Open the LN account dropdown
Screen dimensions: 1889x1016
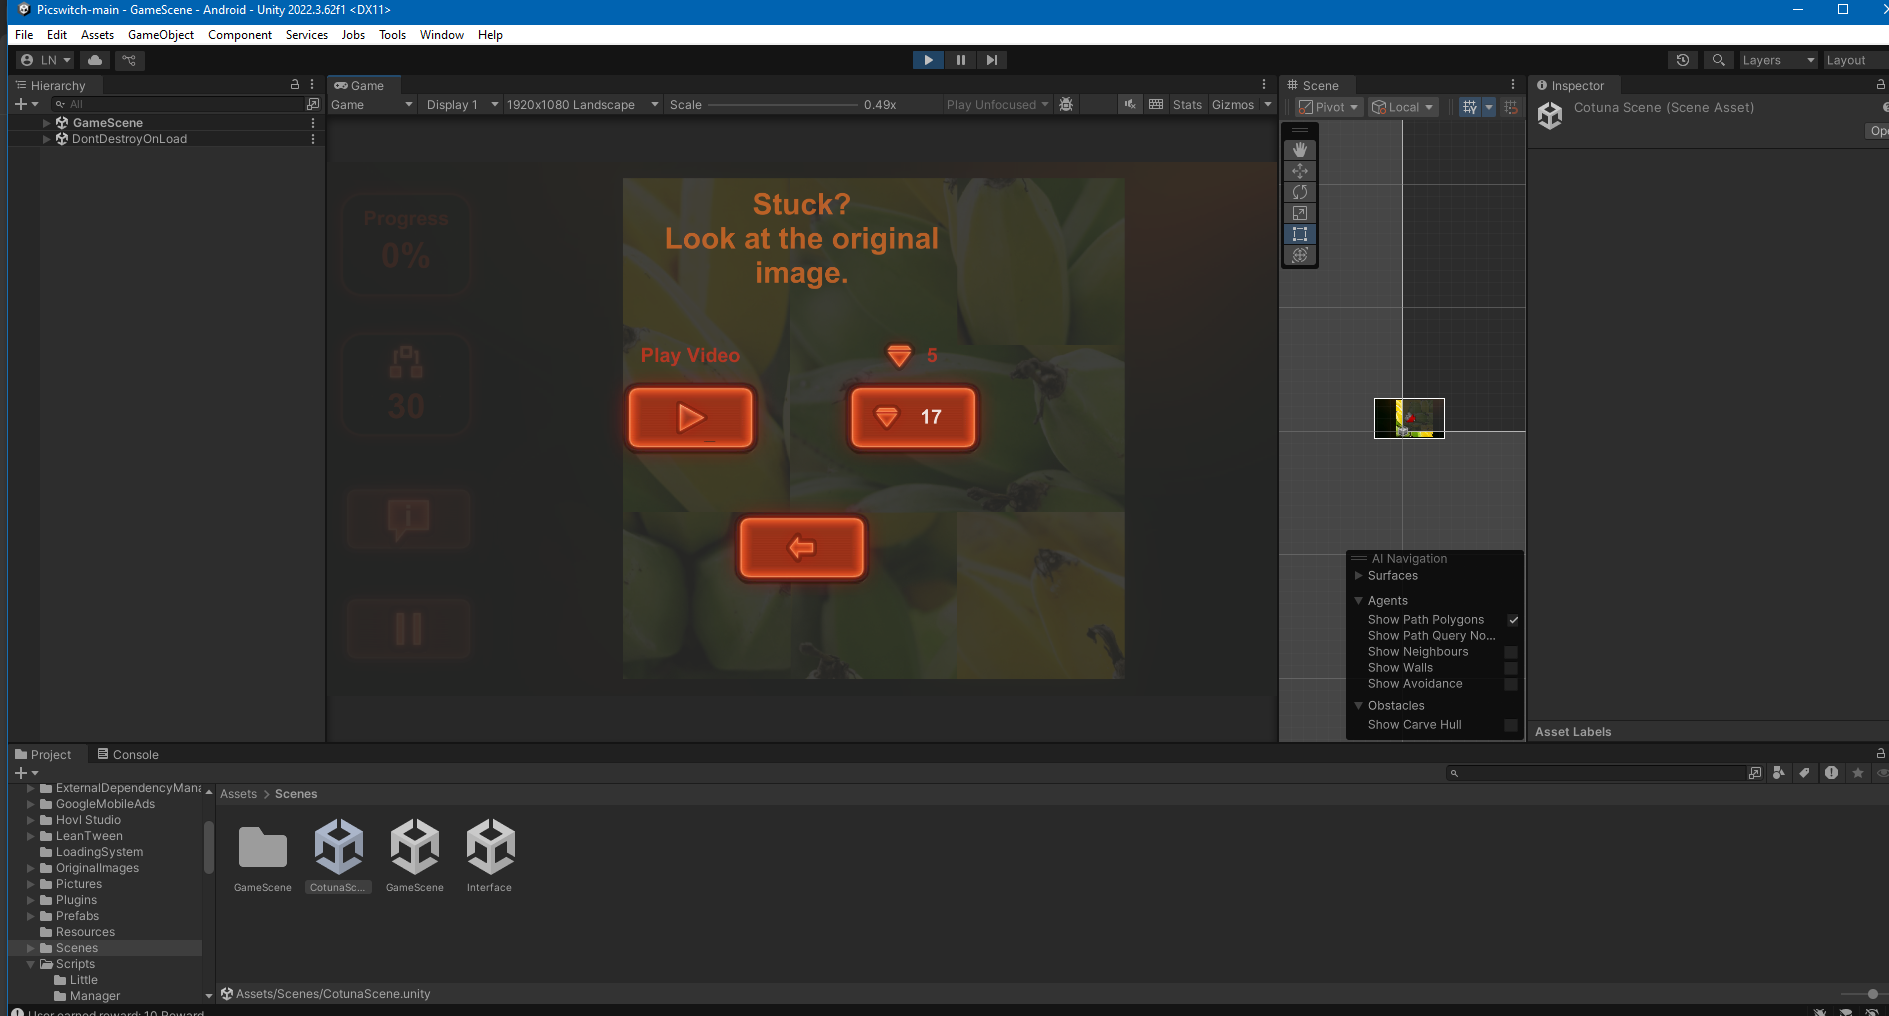click(46, 60)
